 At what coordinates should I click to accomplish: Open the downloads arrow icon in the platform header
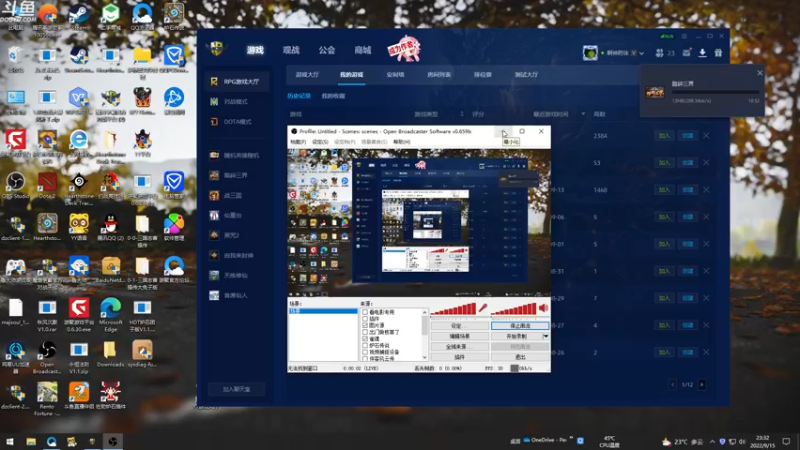point(703,53)
